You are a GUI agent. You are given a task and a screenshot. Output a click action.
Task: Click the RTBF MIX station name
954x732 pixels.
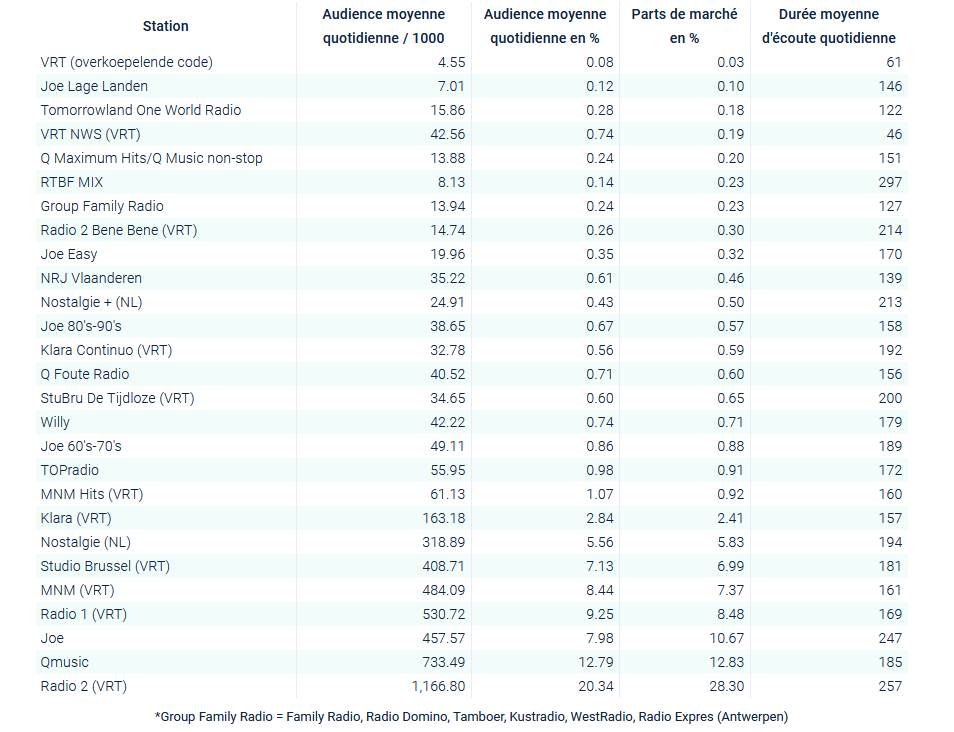[72, 182]
